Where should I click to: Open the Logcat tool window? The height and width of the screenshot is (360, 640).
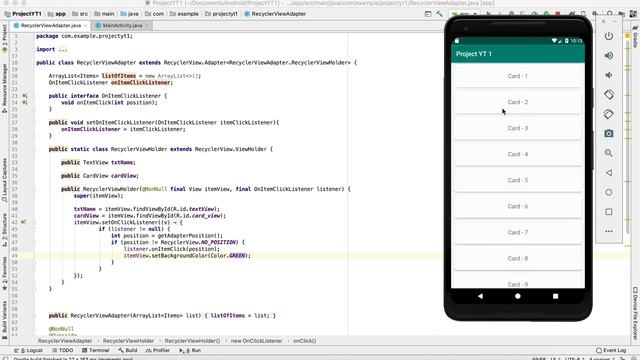28,350
